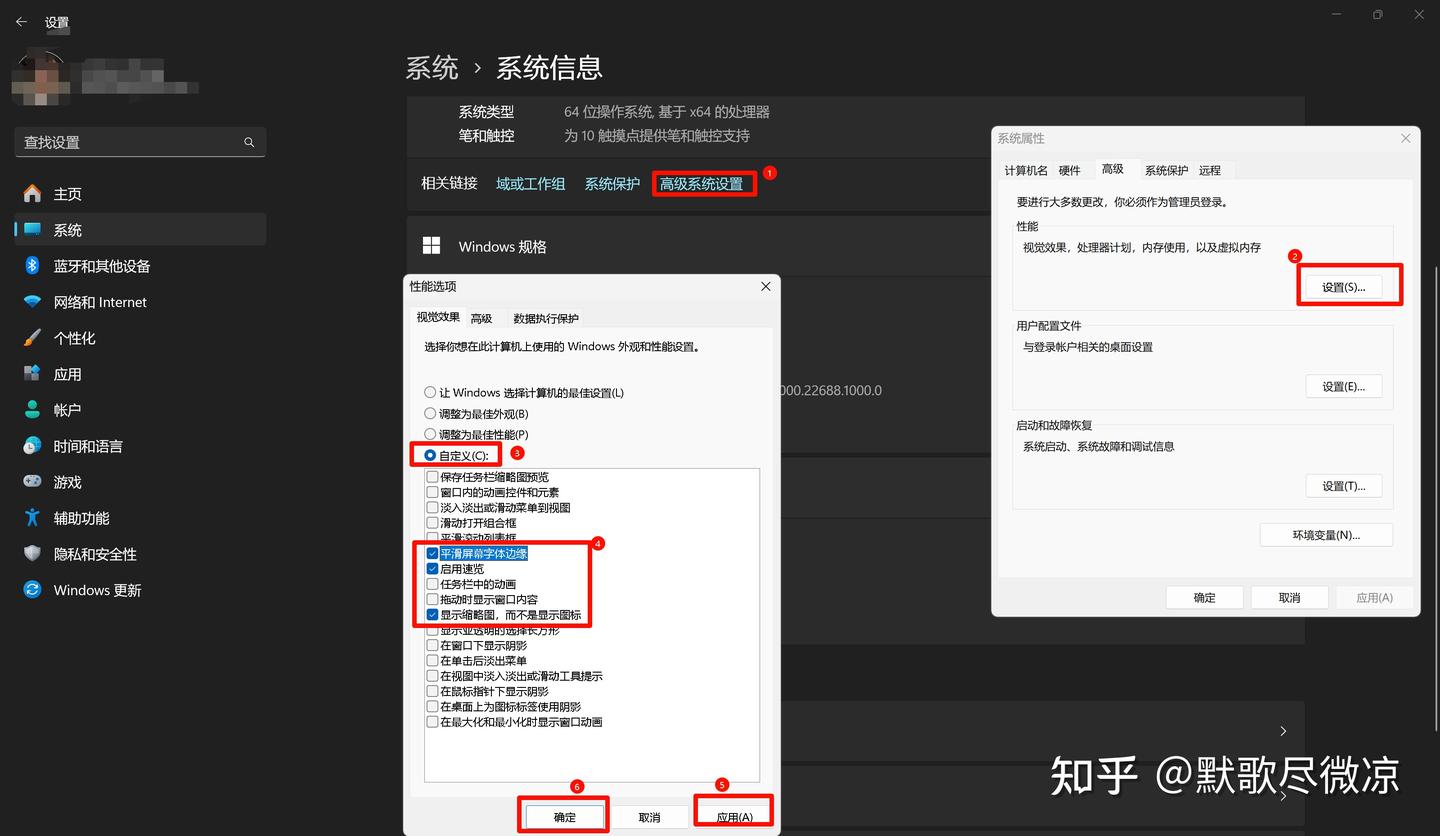Image resolution: width=1440 pixels, height=836 pixels.
Task: Uncheck the 启用速览 checkbox
Action: (x=433, y=569)
